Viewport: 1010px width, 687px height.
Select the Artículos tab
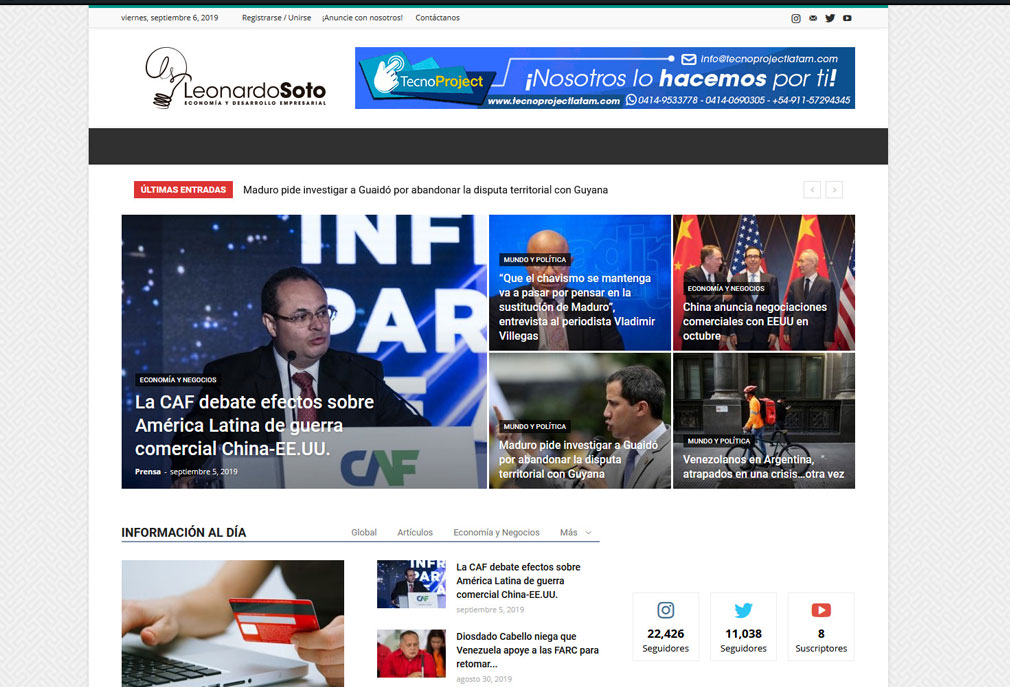(x=415, y=532)
